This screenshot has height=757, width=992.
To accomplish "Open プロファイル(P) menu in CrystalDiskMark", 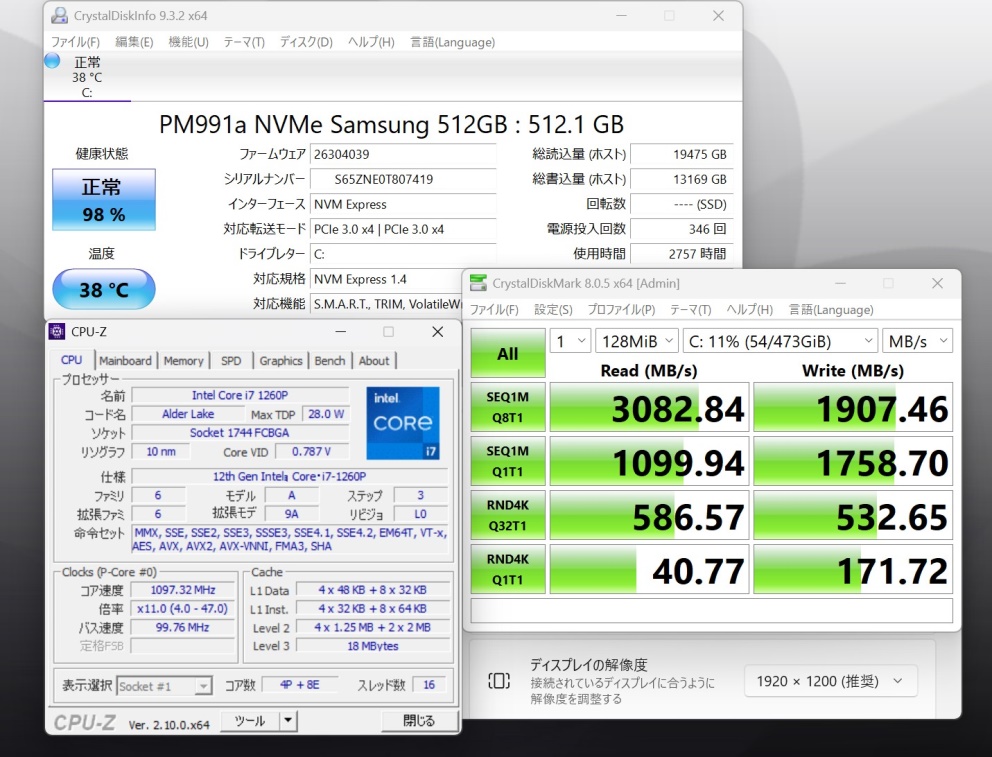I will (x=621, y=310).
